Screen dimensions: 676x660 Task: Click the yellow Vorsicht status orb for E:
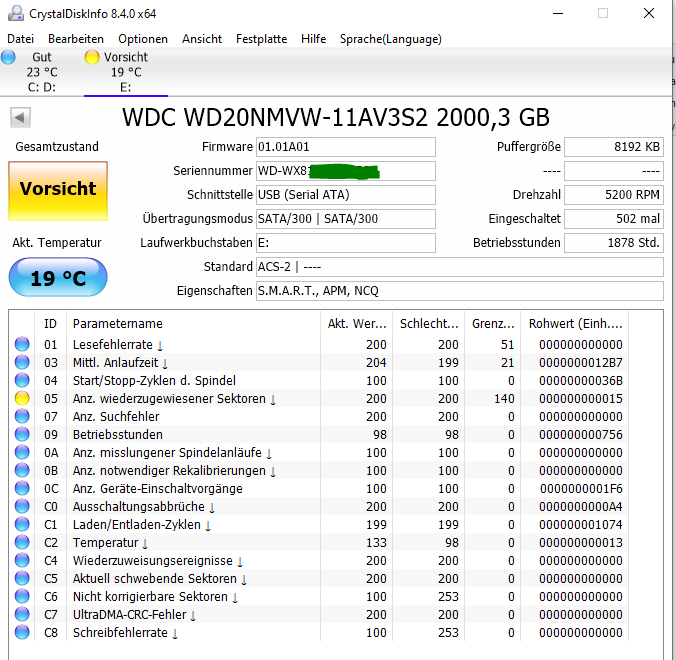coord(91,57)
